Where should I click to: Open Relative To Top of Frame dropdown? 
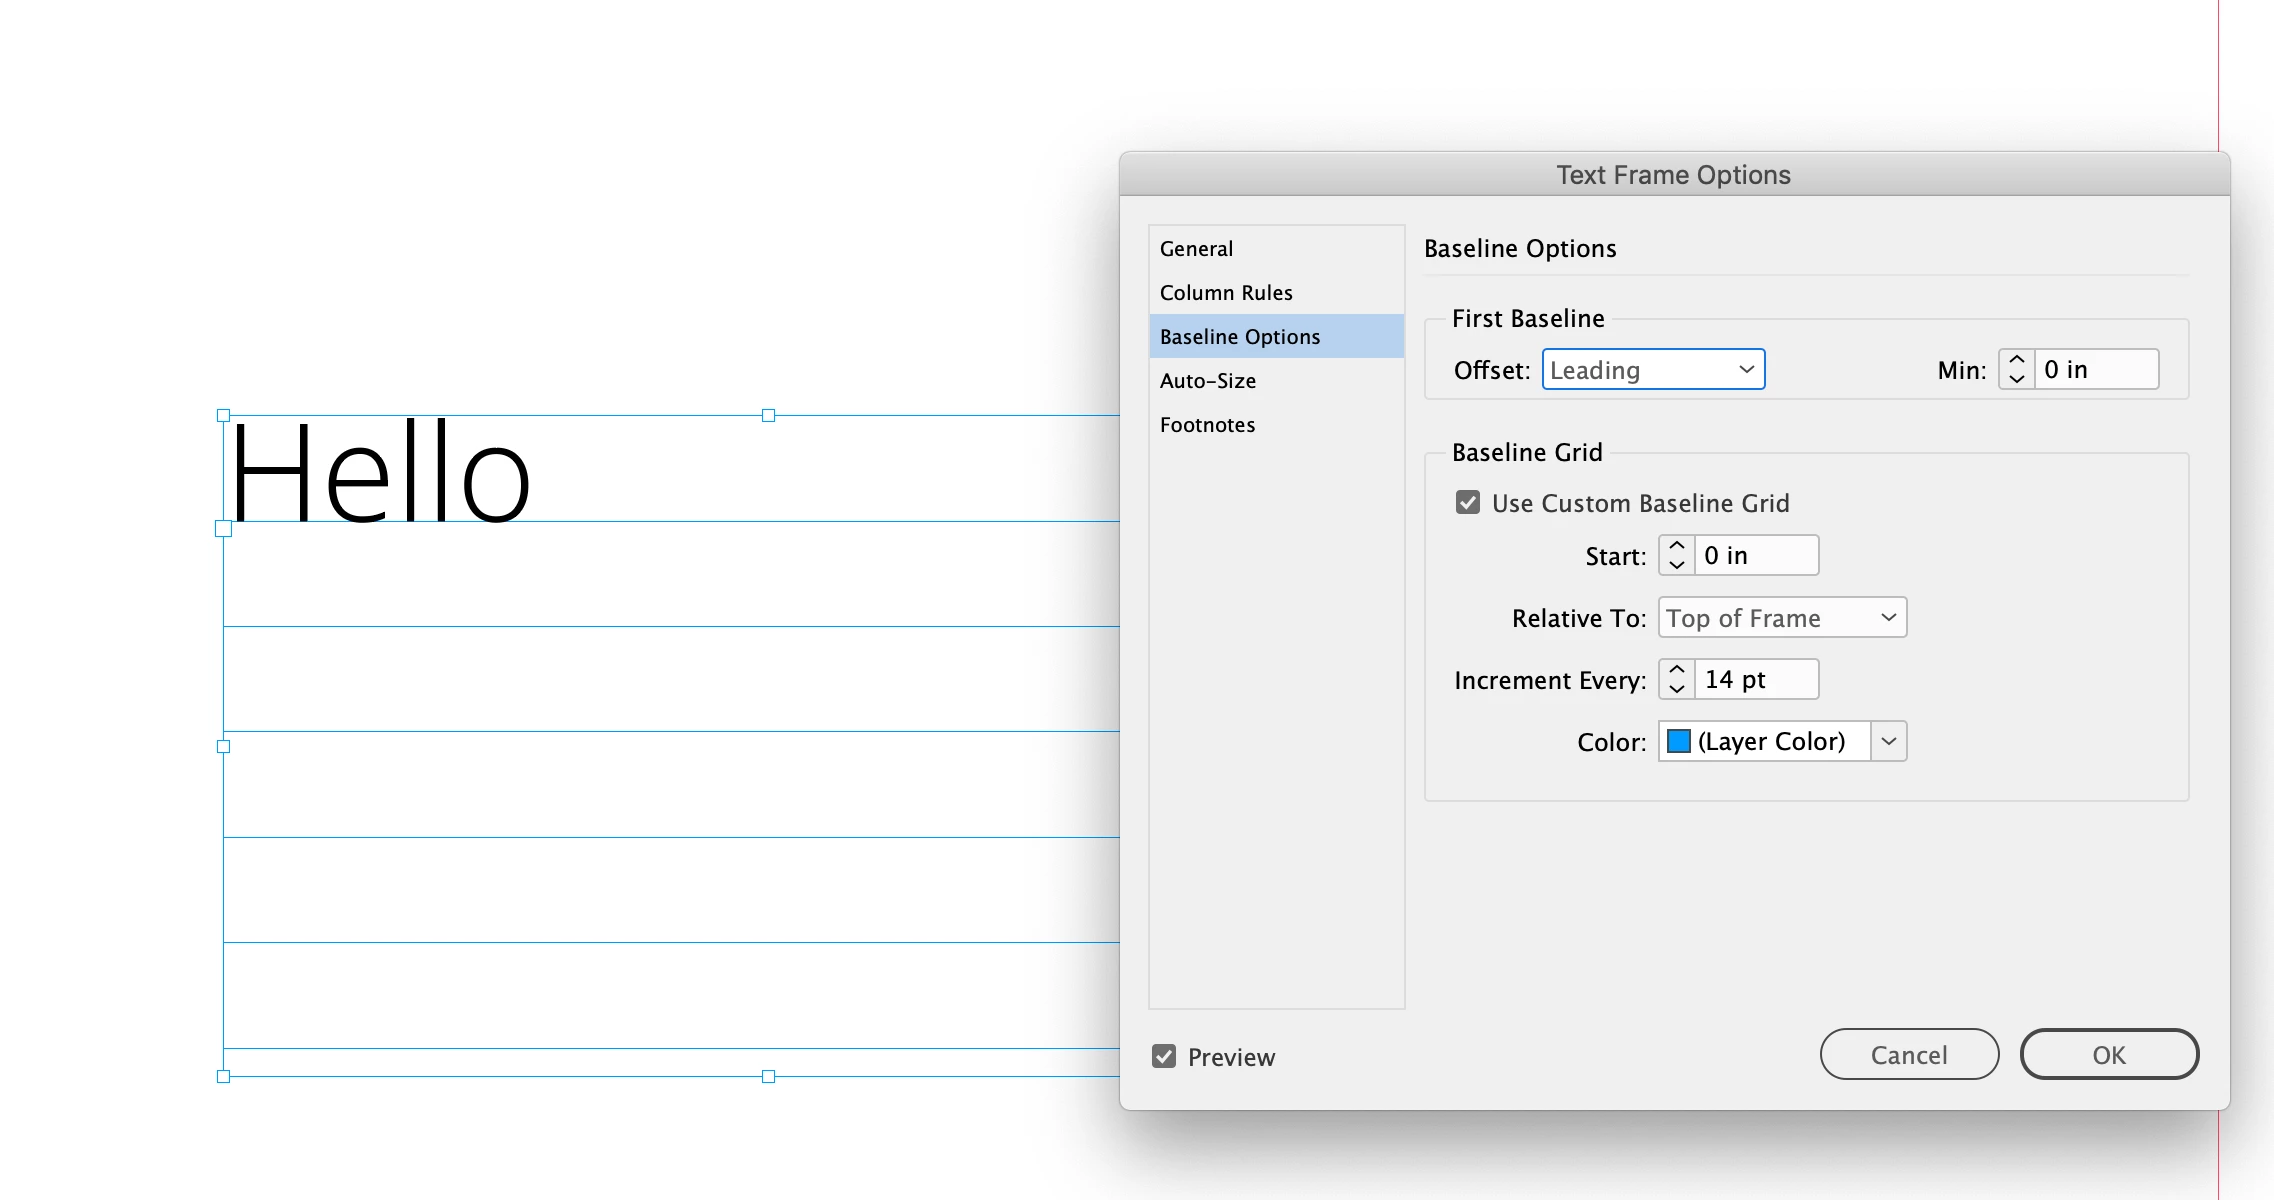[1782, 618]
